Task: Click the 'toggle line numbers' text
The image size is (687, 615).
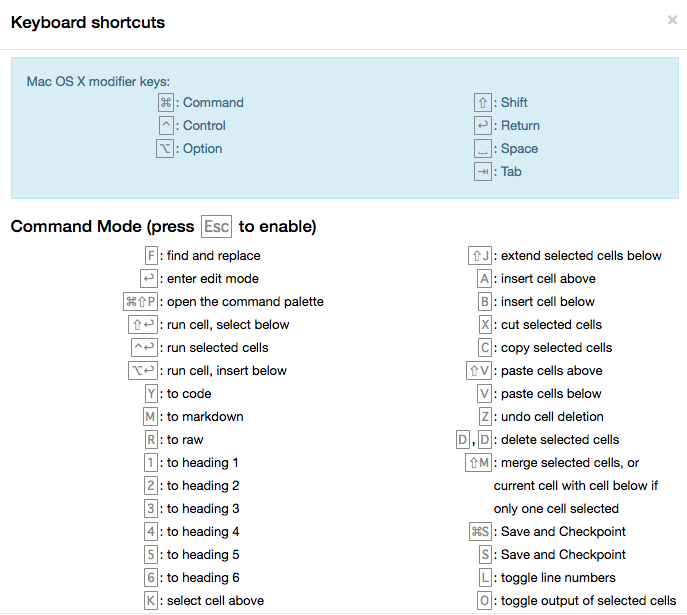Action: click(x=558, y=577)
